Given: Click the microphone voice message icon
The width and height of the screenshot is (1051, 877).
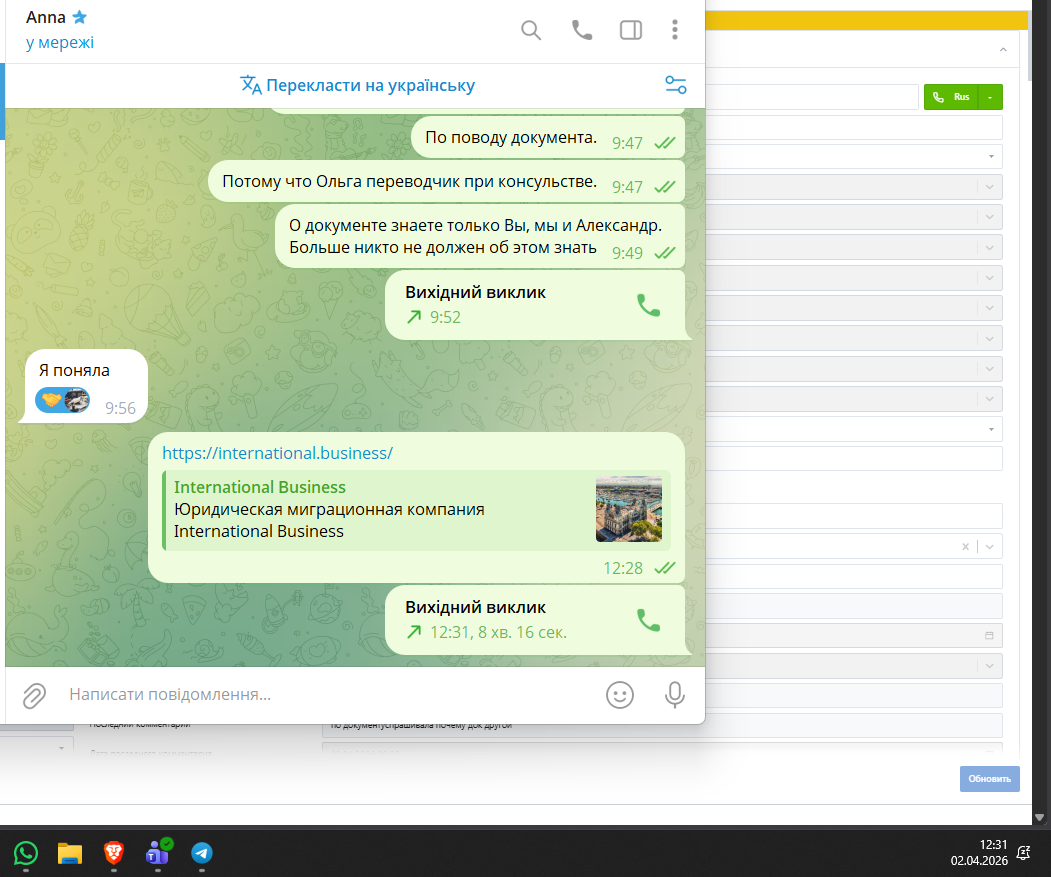Looking at the screenshot, I should click(x=675, y=695).
